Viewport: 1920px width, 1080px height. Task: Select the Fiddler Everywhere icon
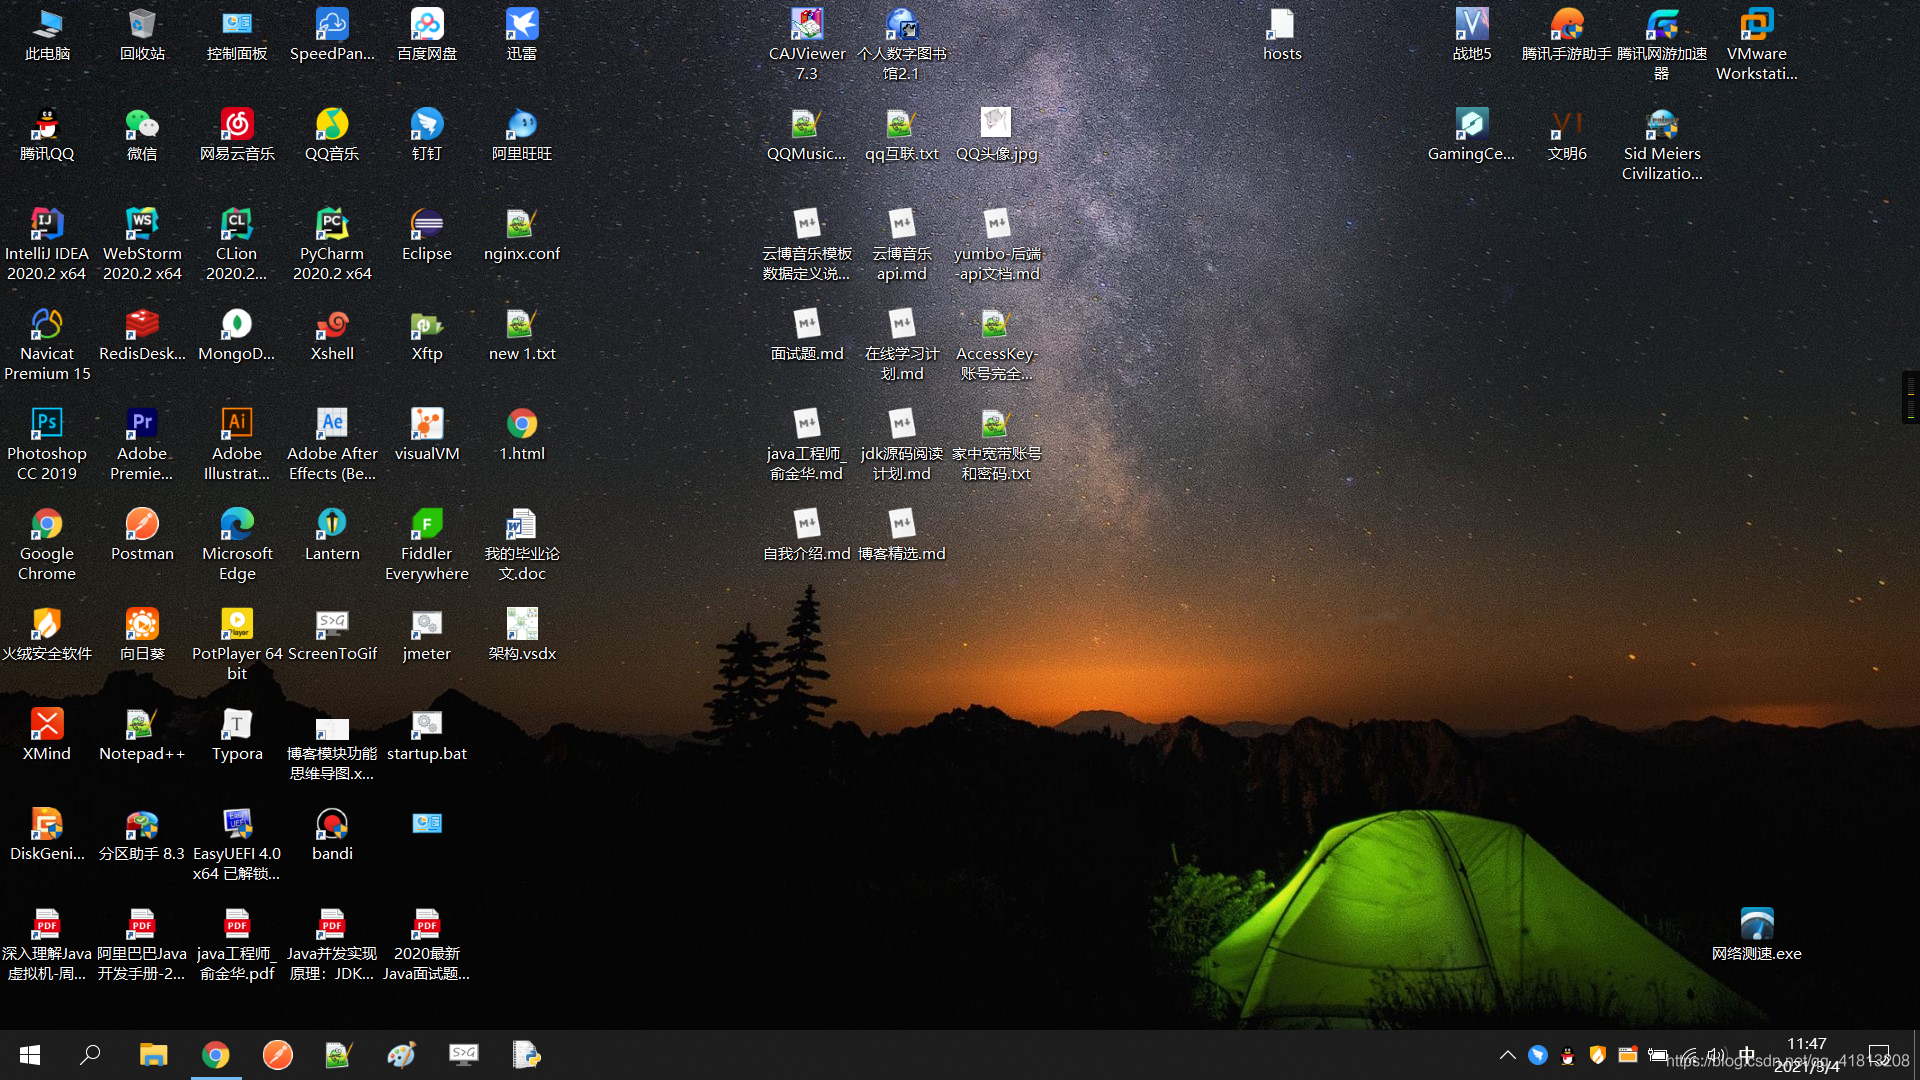[x=427, y=525]
